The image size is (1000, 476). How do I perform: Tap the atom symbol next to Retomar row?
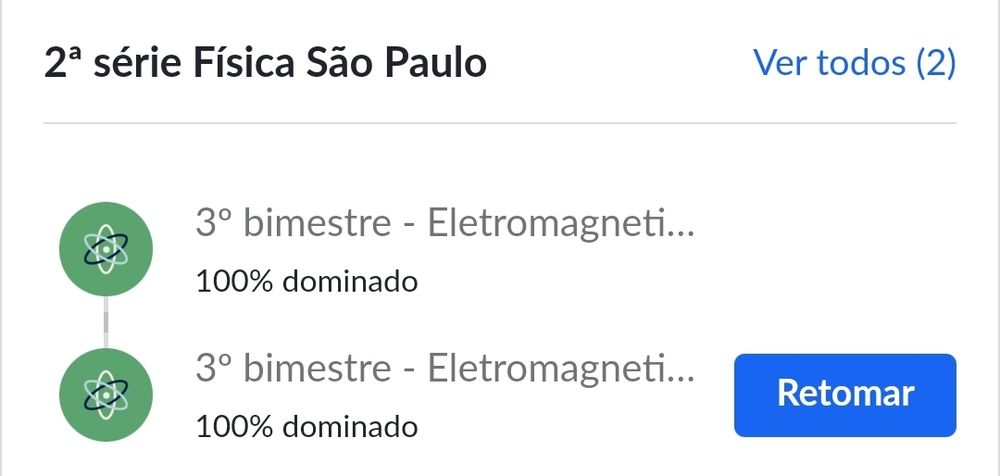tap(105, 394)
